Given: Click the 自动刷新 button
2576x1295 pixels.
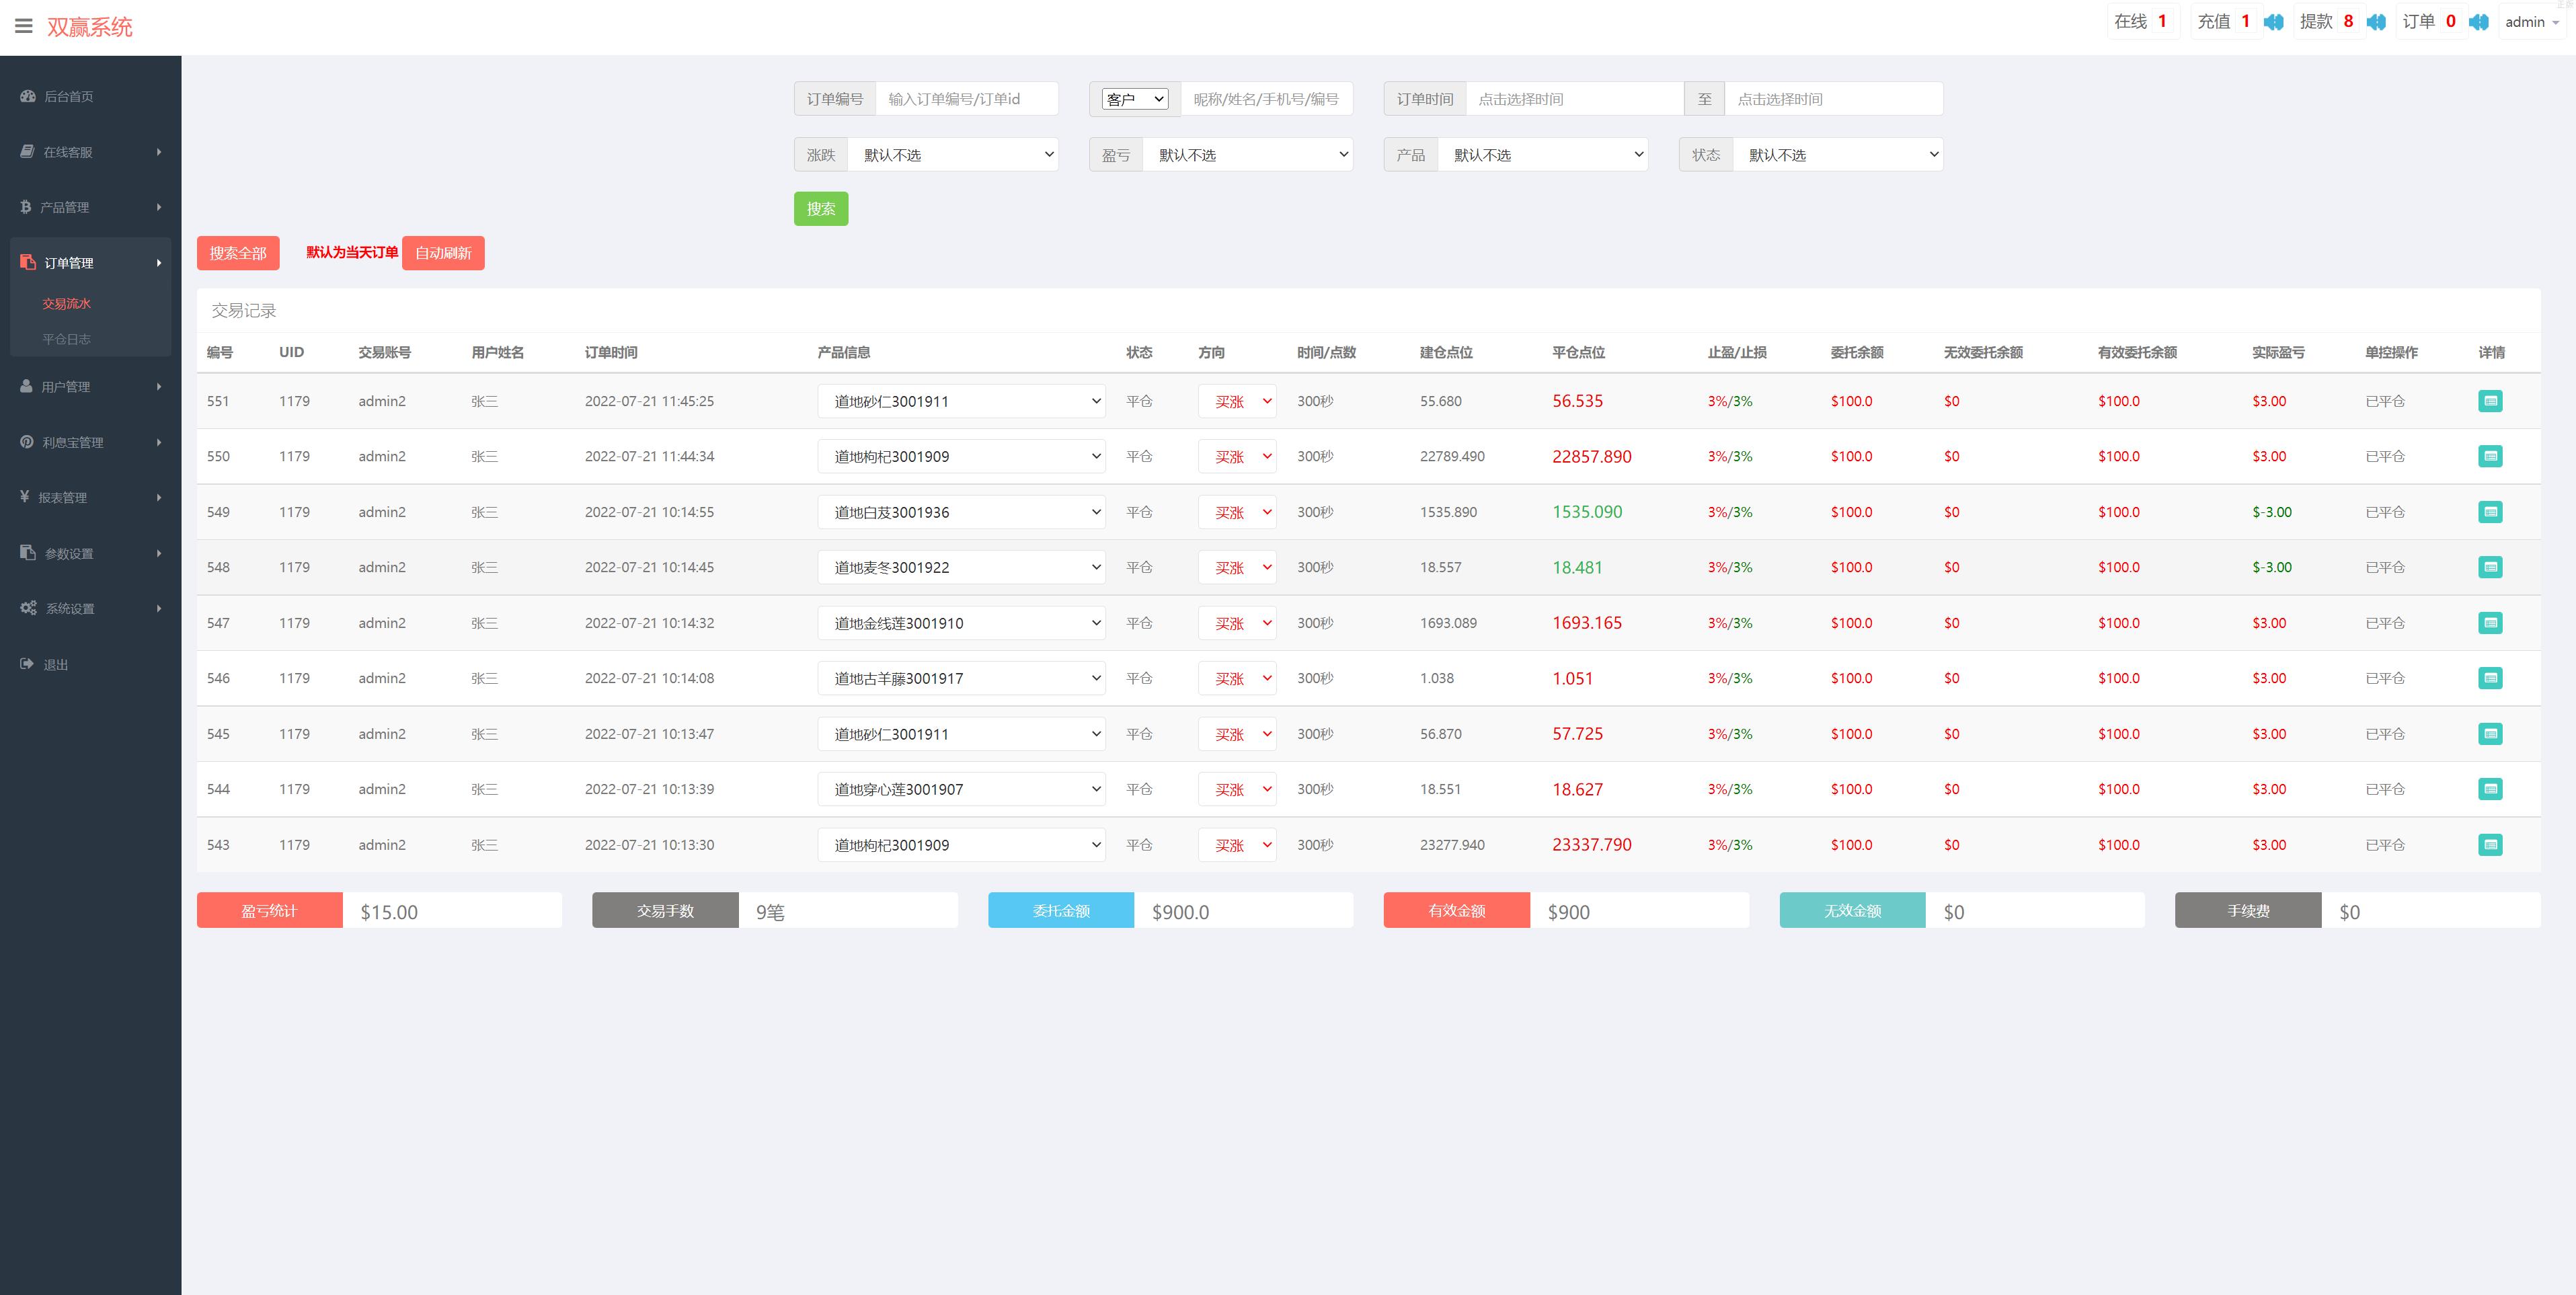Looking at the screenshot, I should coord(443,253).
